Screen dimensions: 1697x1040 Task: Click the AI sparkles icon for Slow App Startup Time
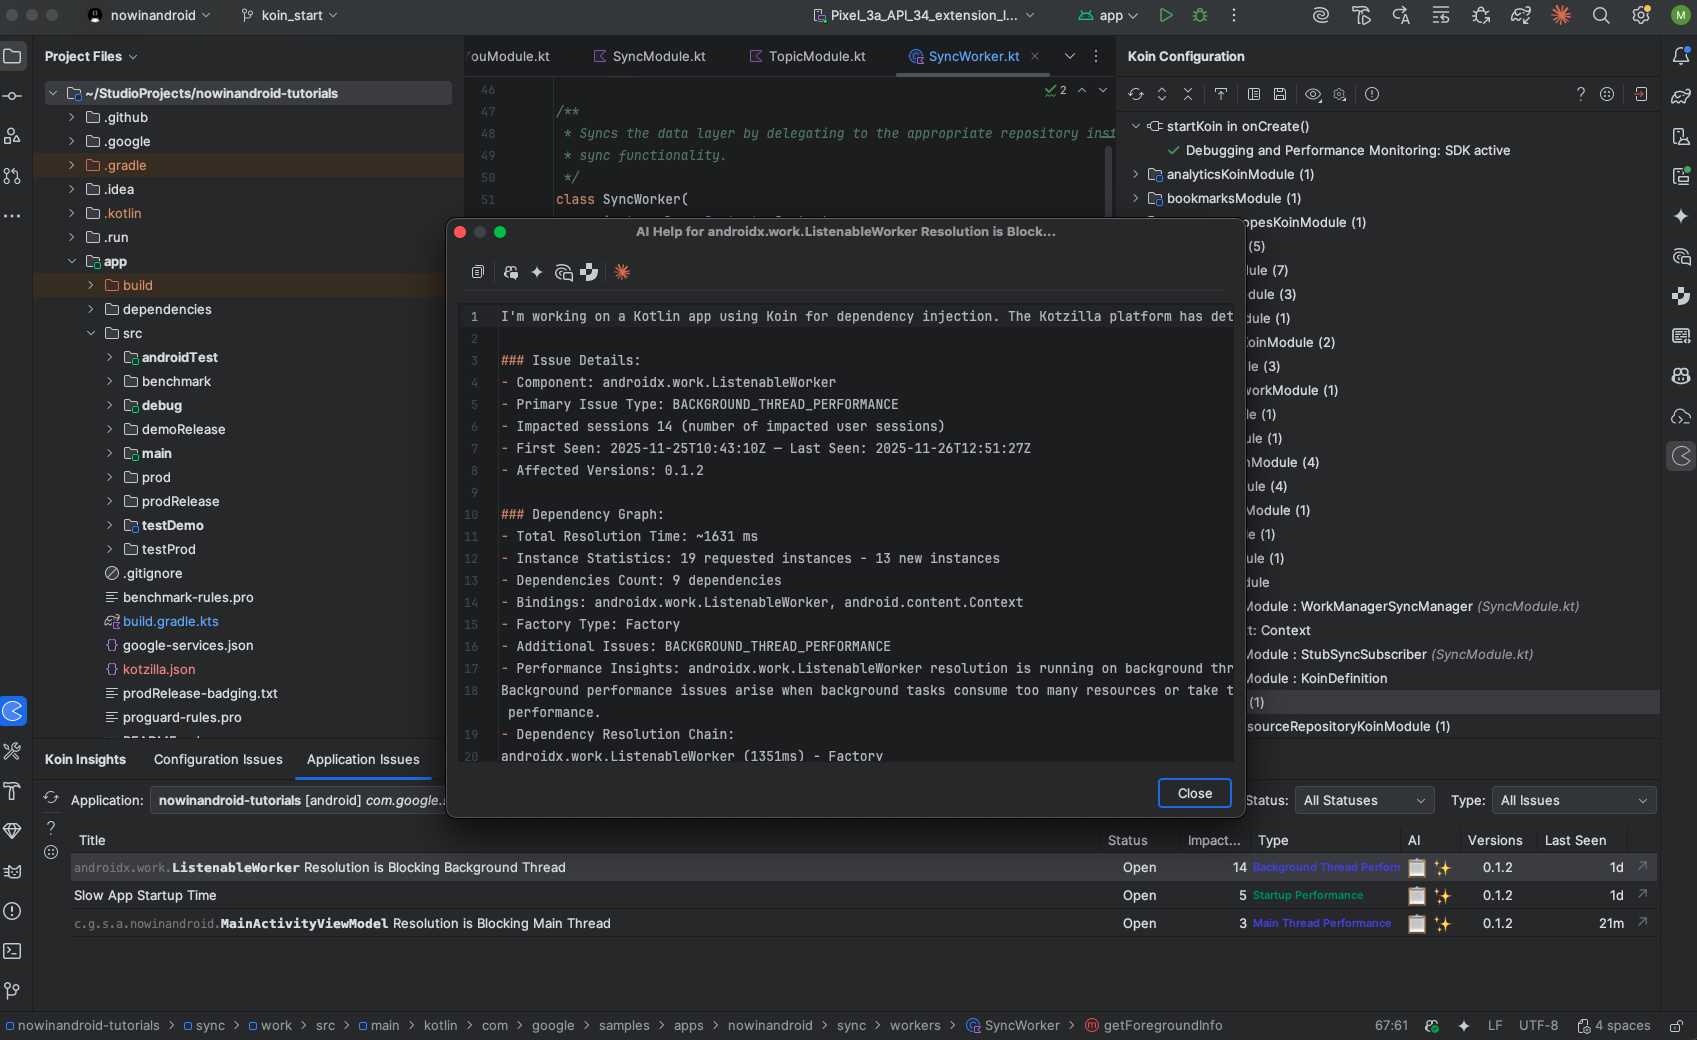point(1442,896)
